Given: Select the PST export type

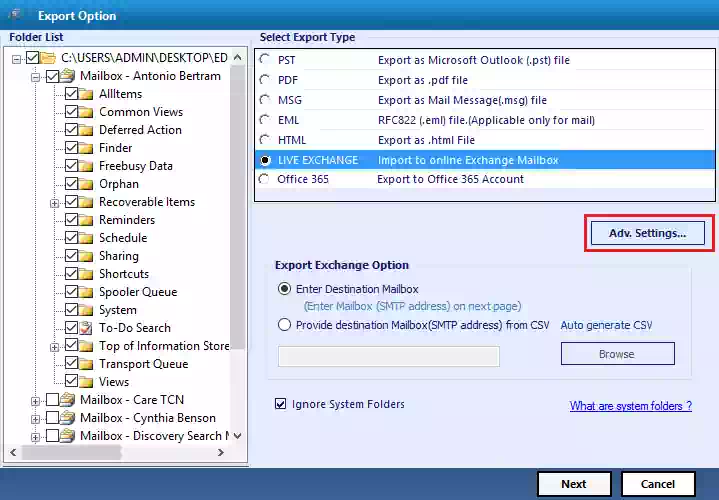Looking at the screenshot, I should click(265, 60).
